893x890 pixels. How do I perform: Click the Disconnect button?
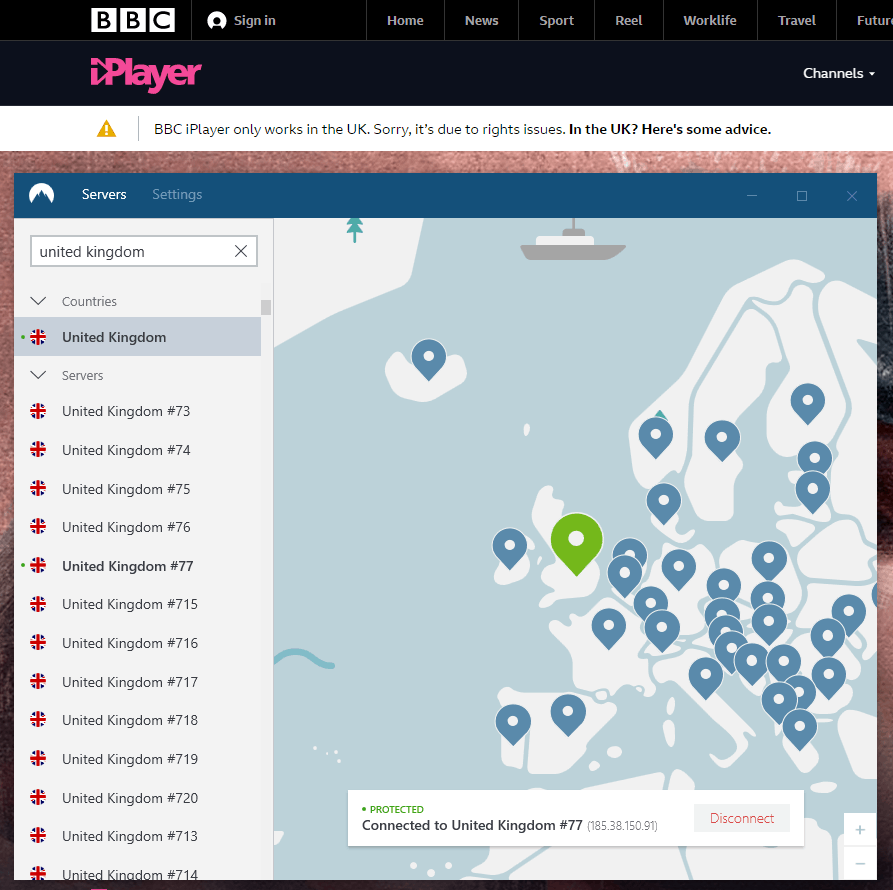[742, 818]
